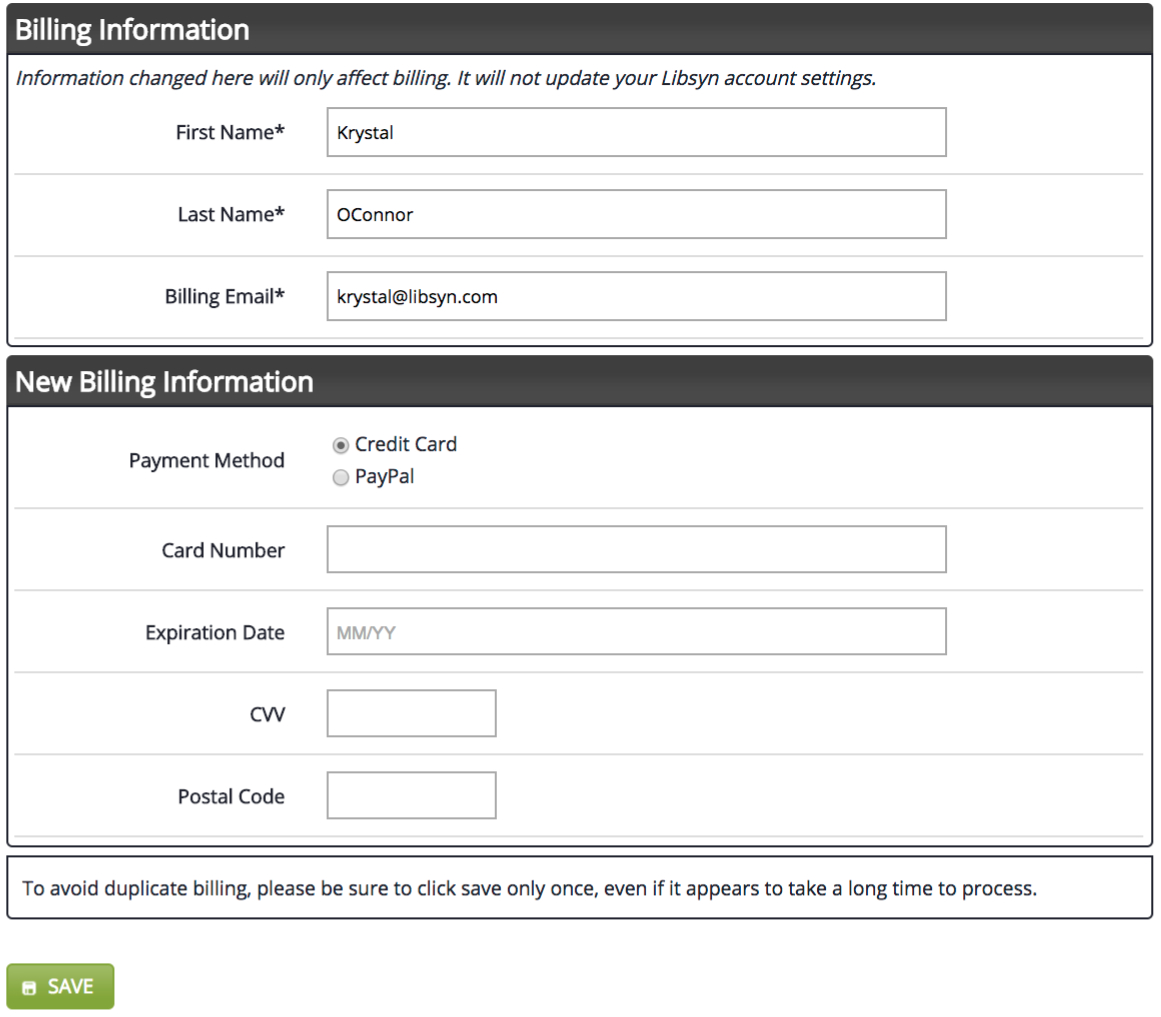The image size is (1161, 1017).
Task: Click inside the Last Name field
Action: [x=635, y=213]
